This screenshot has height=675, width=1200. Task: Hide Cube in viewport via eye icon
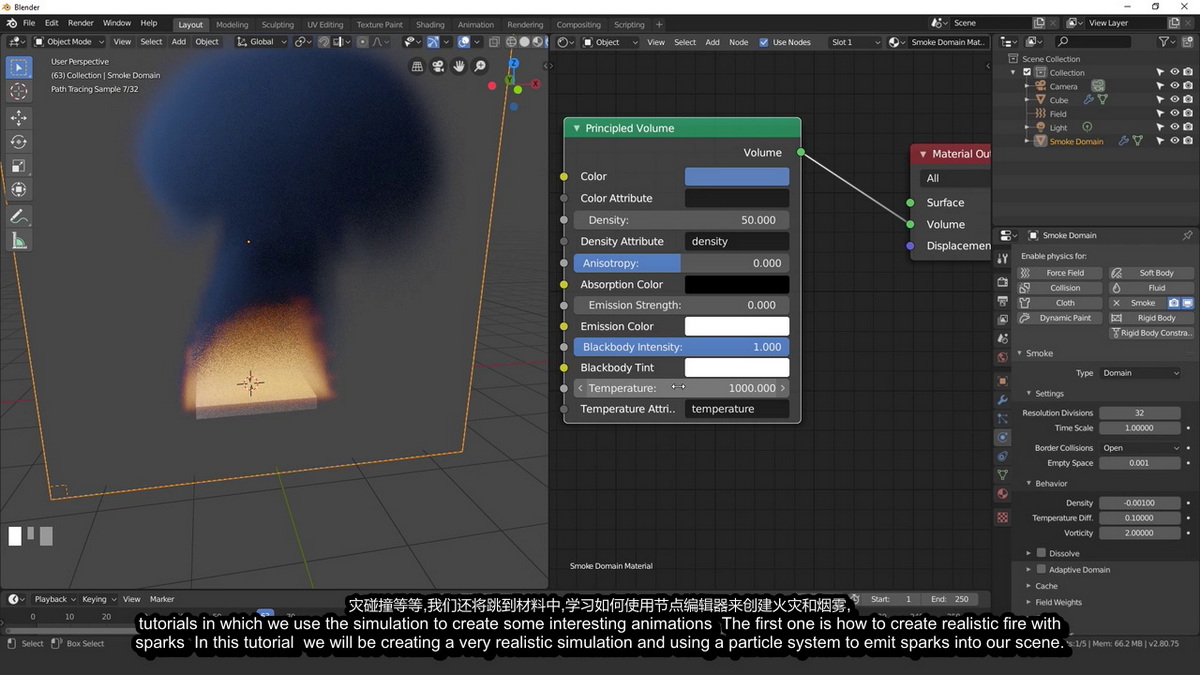[1175, 100]
